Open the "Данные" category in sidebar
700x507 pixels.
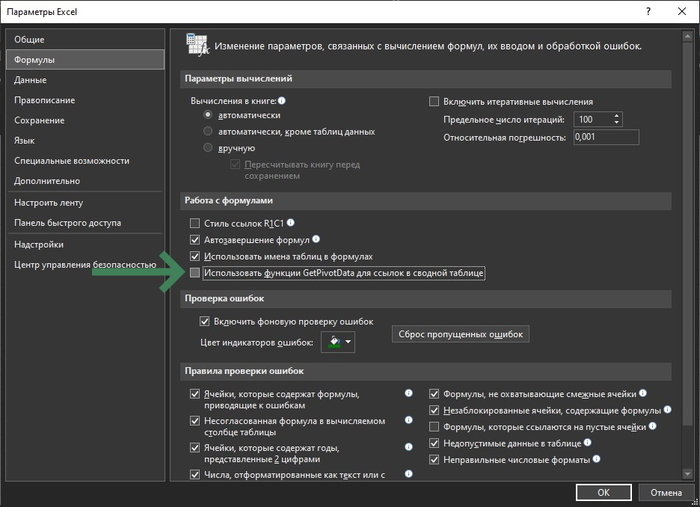tap(30, 80)
